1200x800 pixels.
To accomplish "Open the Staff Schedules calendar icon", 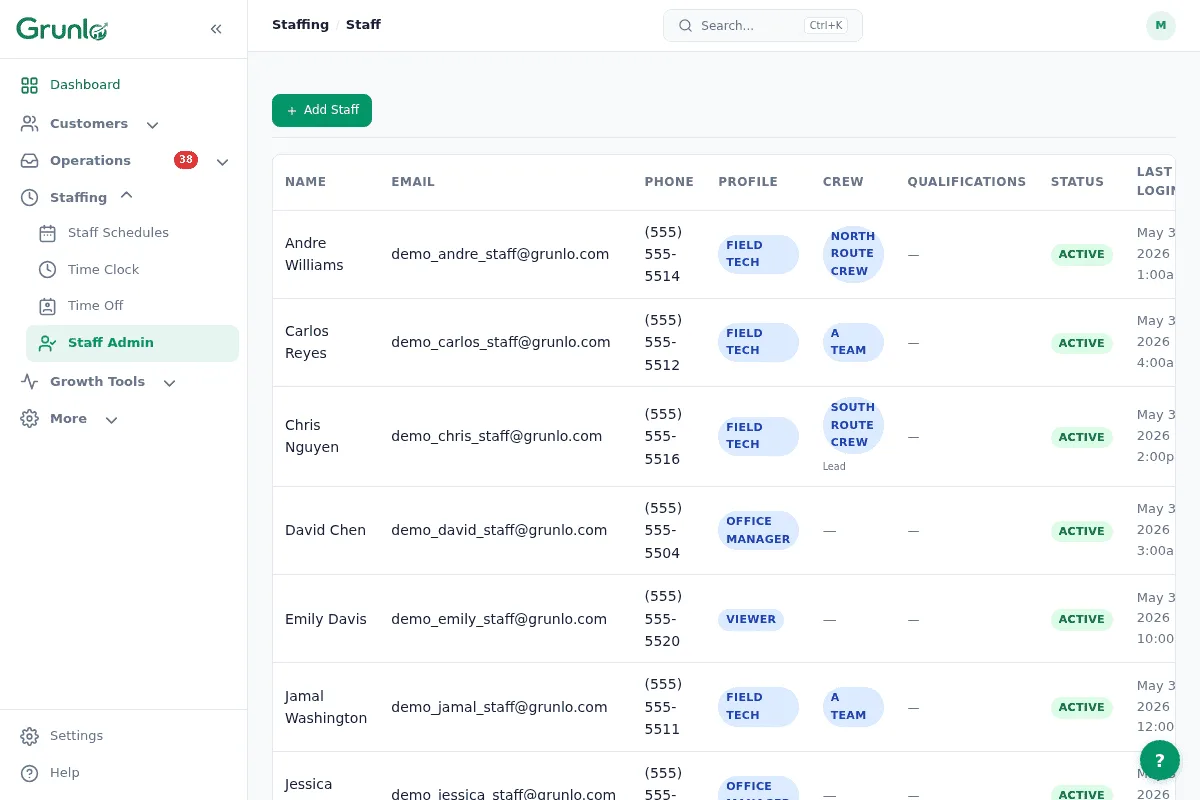I will pos(47,233).
